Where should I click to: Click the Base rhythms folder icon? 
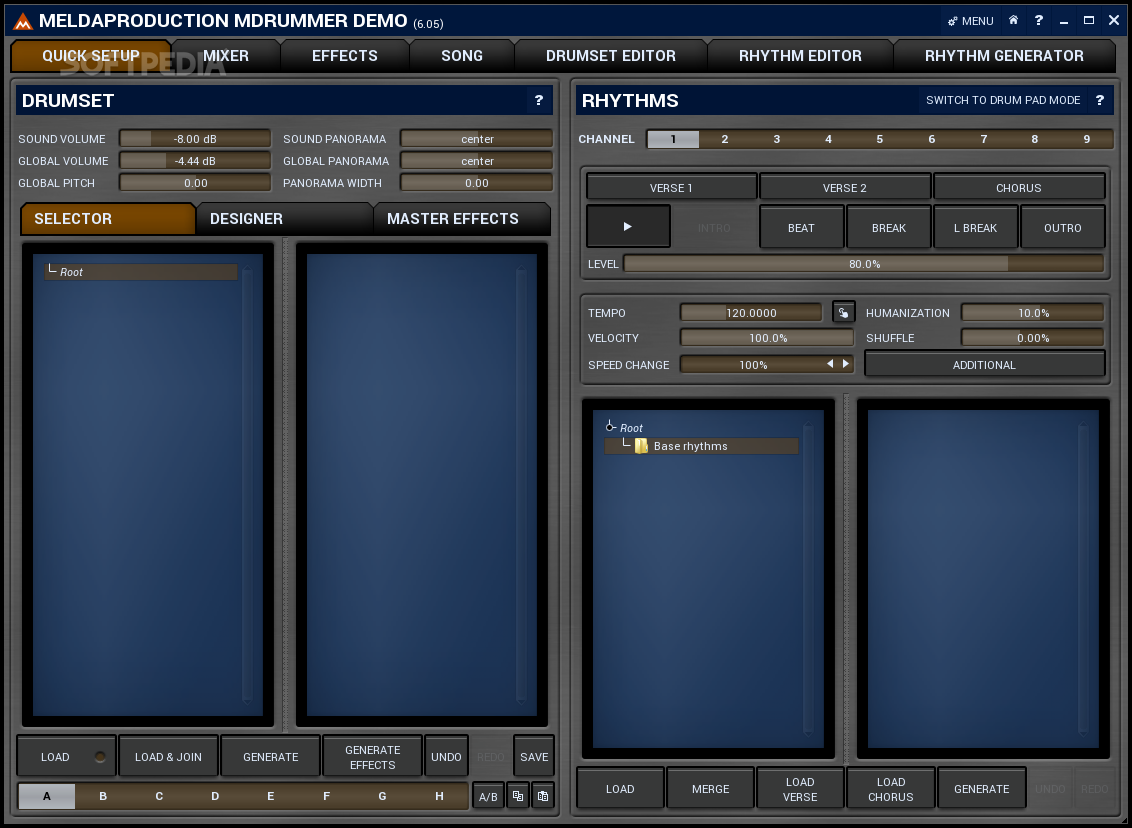641,446
